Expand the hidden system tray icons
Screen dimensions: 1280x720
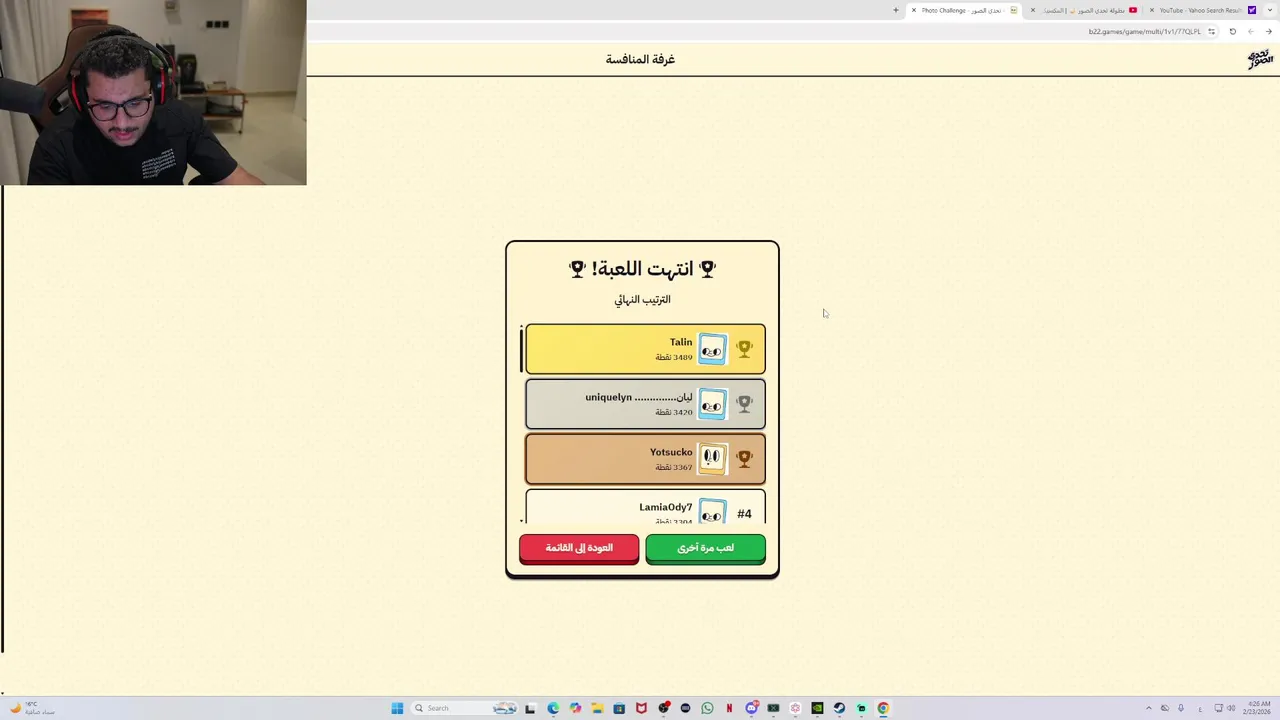coord(1149,708)
